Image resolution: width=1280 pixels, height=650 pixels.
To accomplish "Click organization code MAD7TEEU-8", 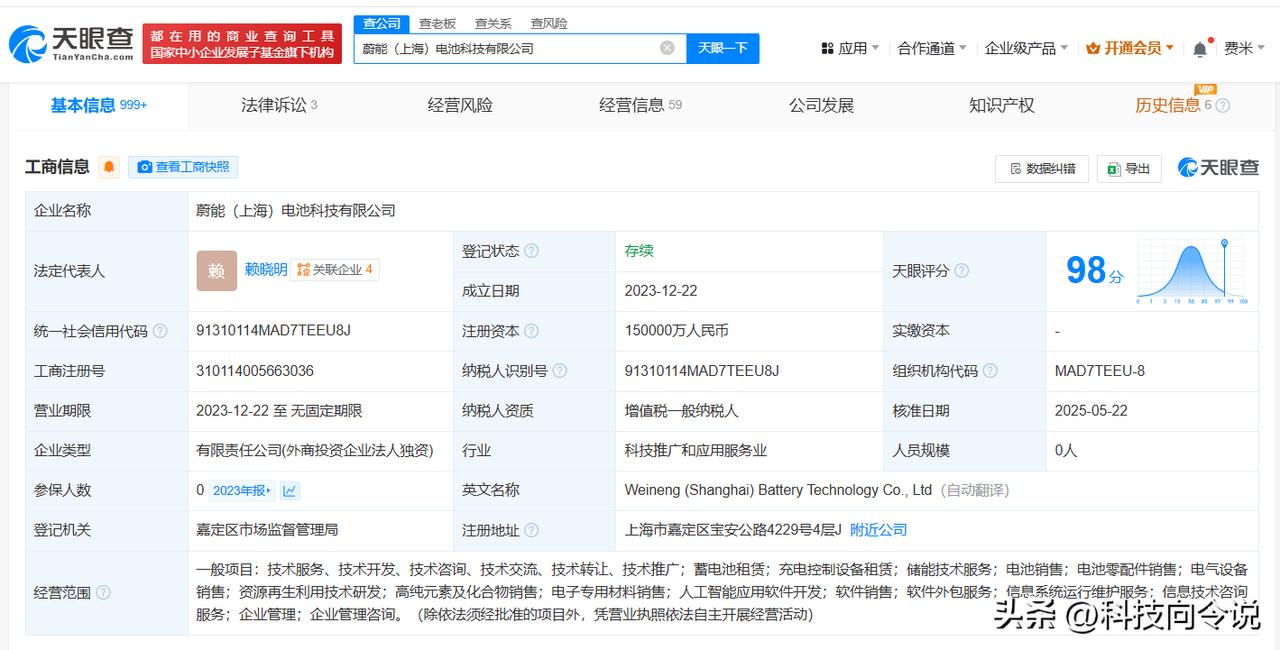I will pos(1100,371).
